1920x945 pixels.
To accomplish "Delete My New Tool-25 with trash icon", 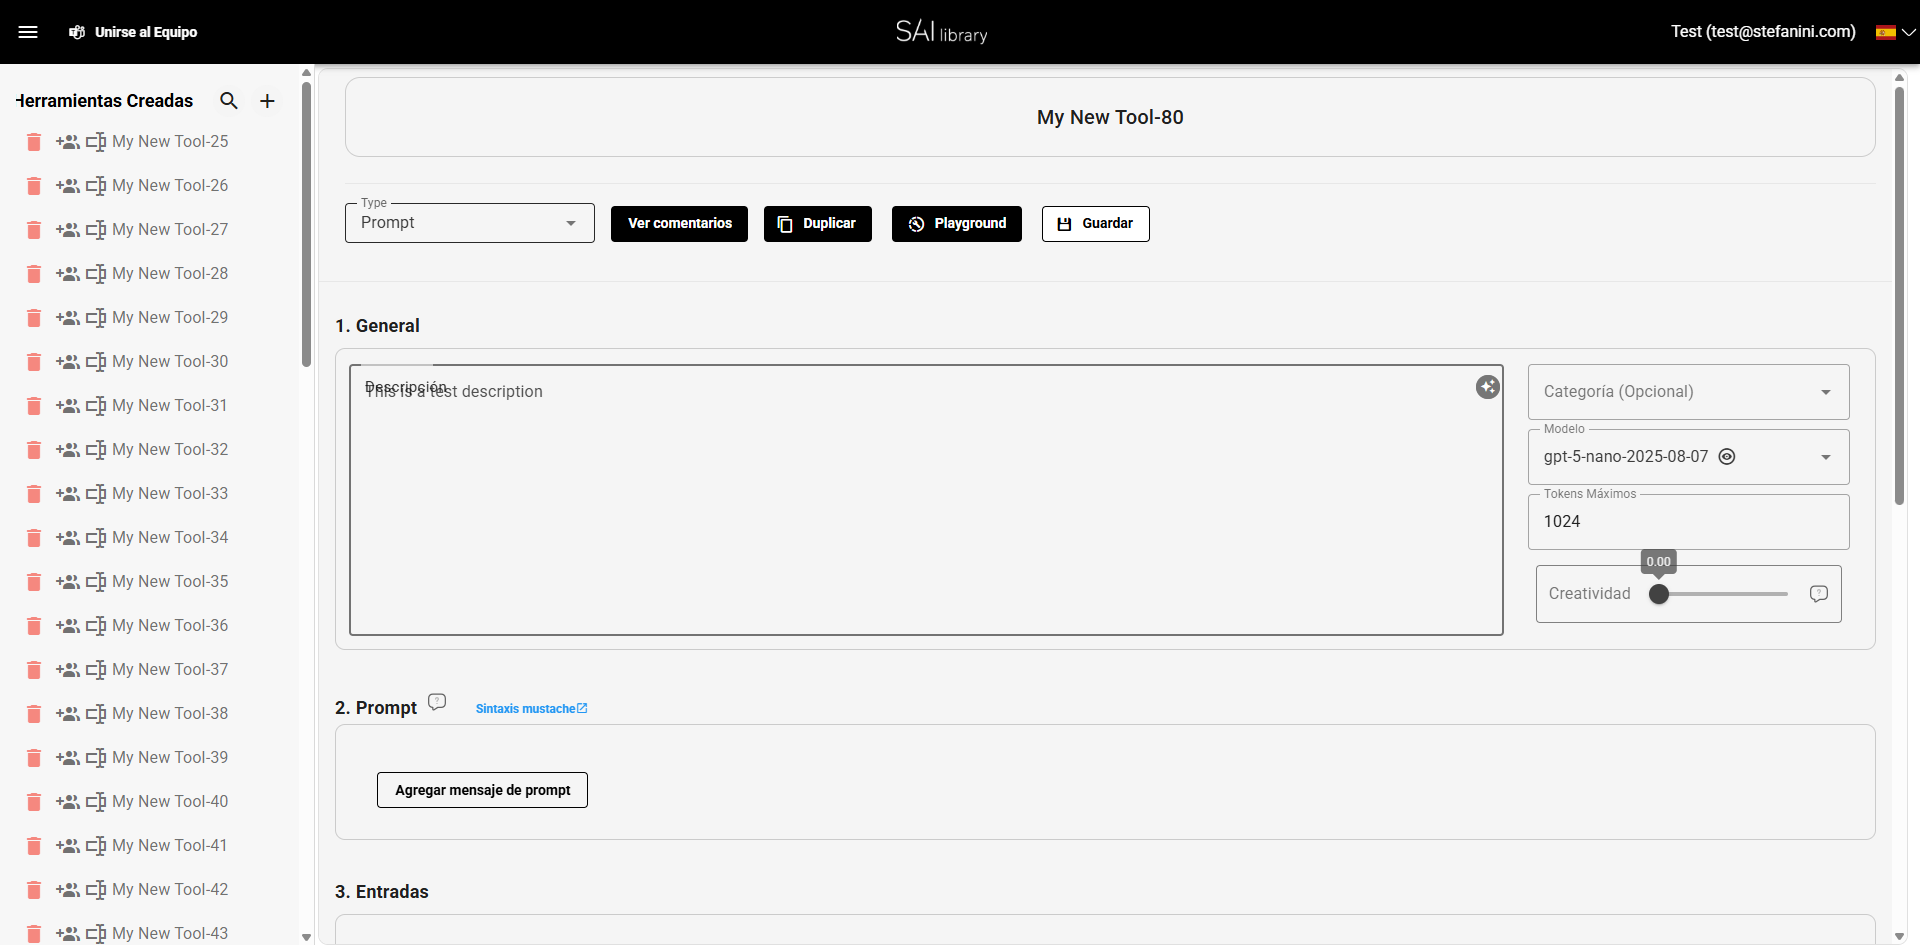I will click(34, 142).
